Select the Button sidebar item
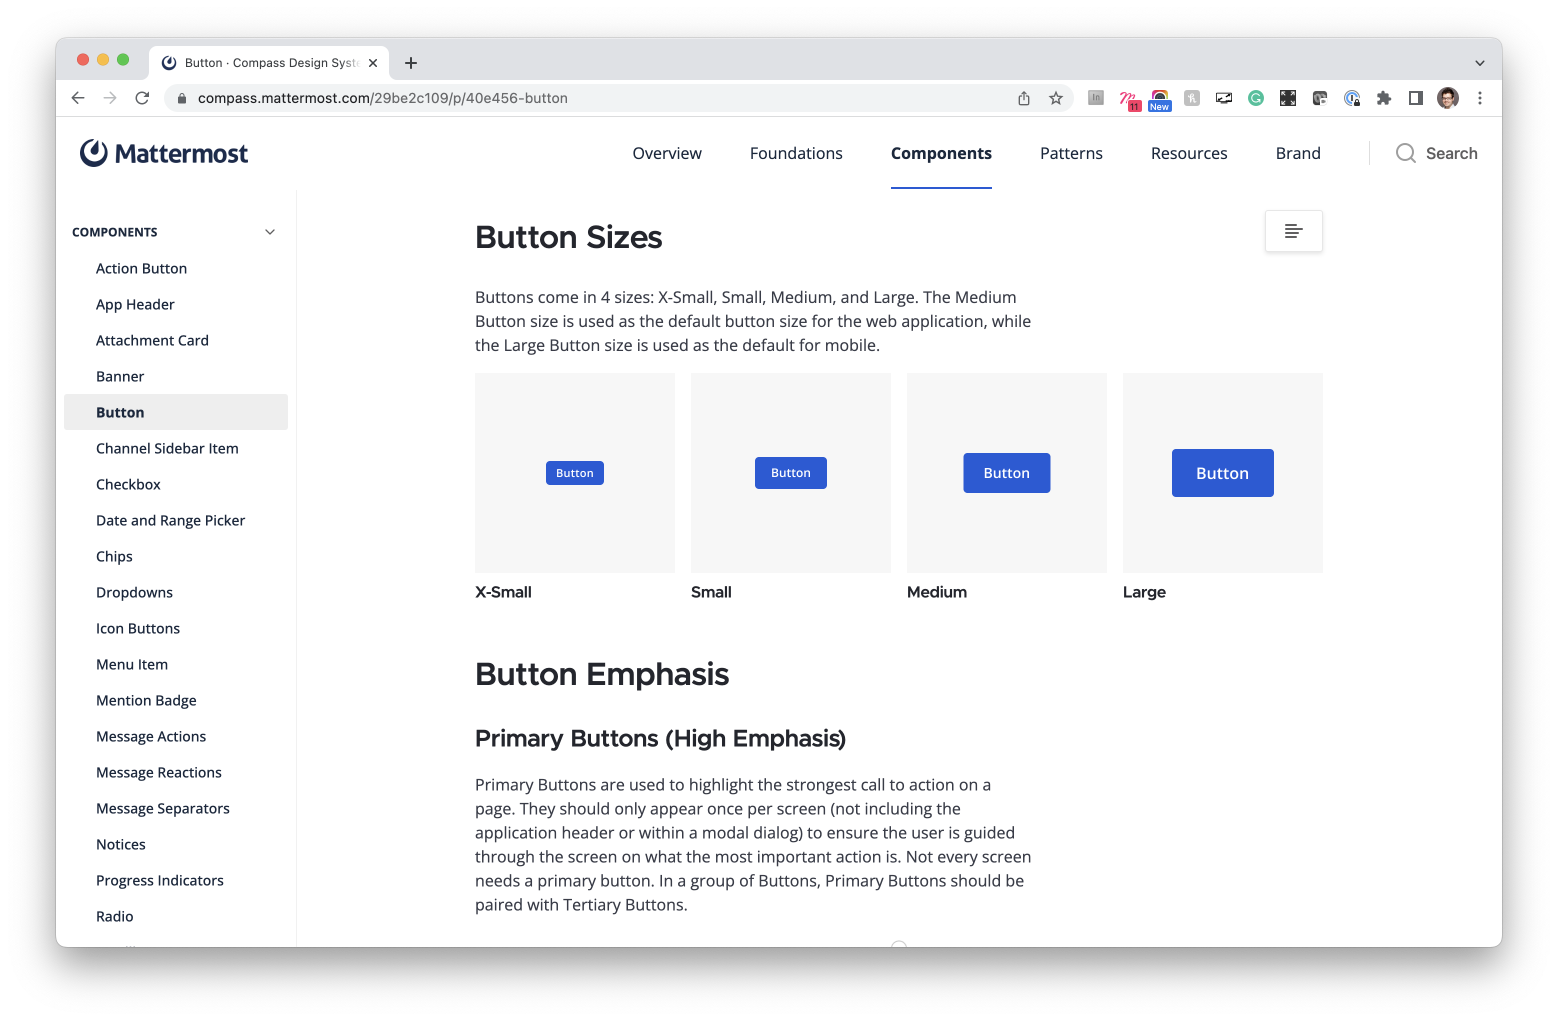The width and height of the screenshot is (1558, 1021). coord(176,412)
